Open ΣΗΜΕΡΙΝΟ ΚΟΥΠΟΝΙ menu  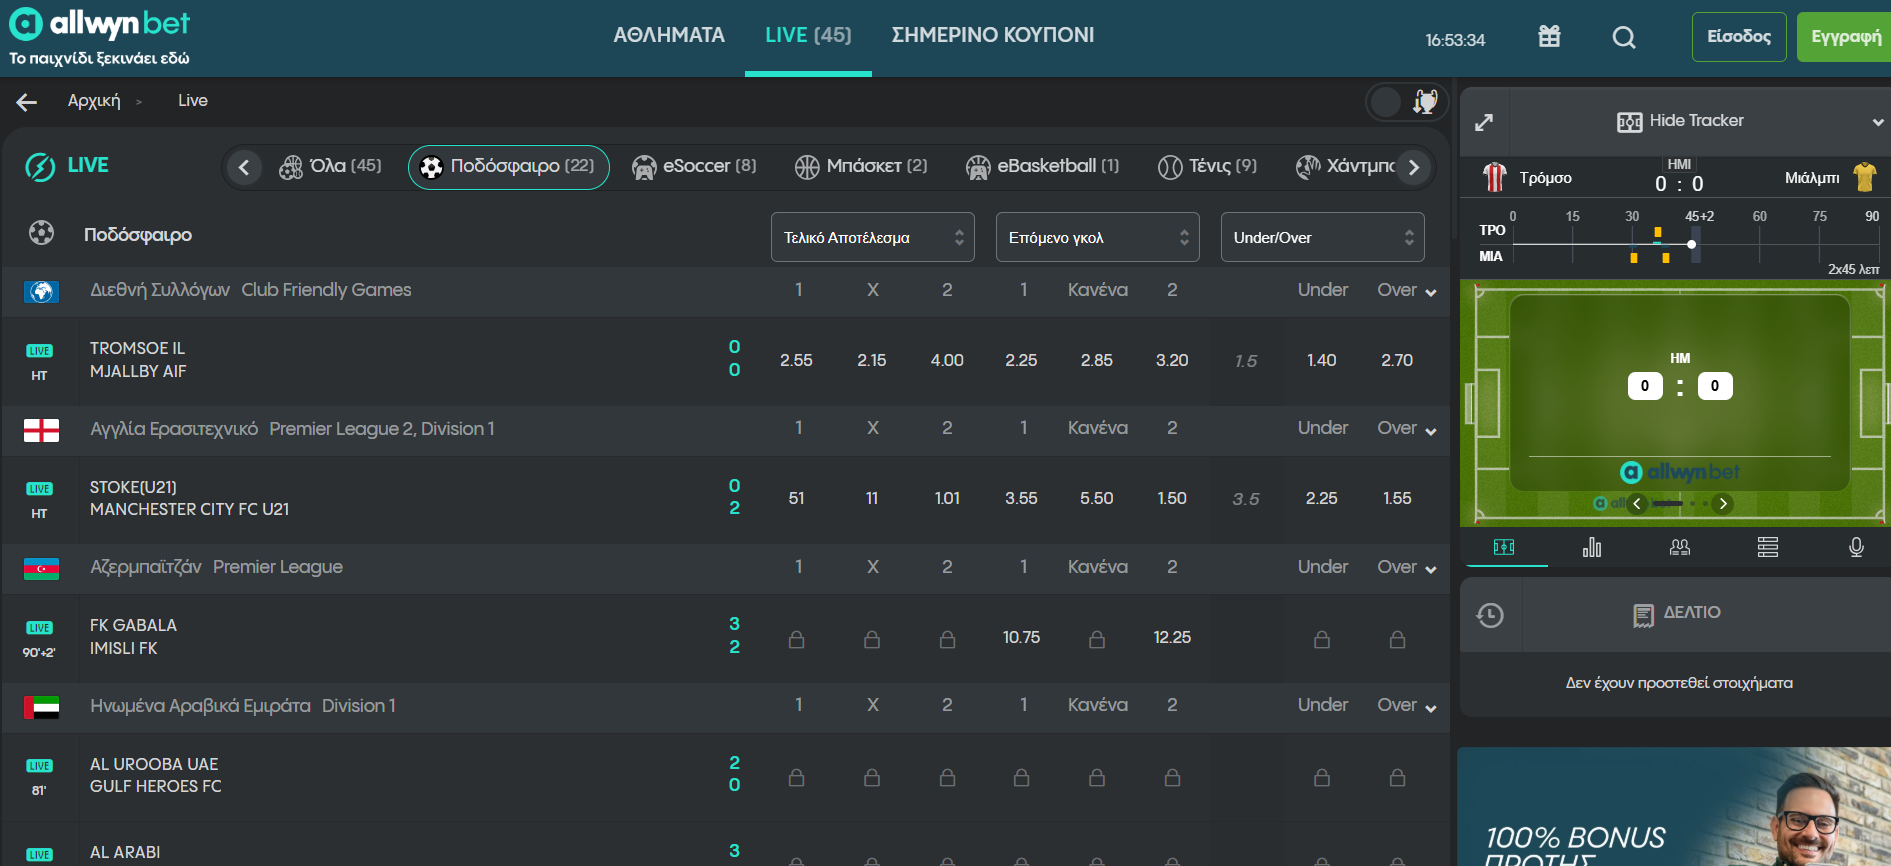pos(993,35)
